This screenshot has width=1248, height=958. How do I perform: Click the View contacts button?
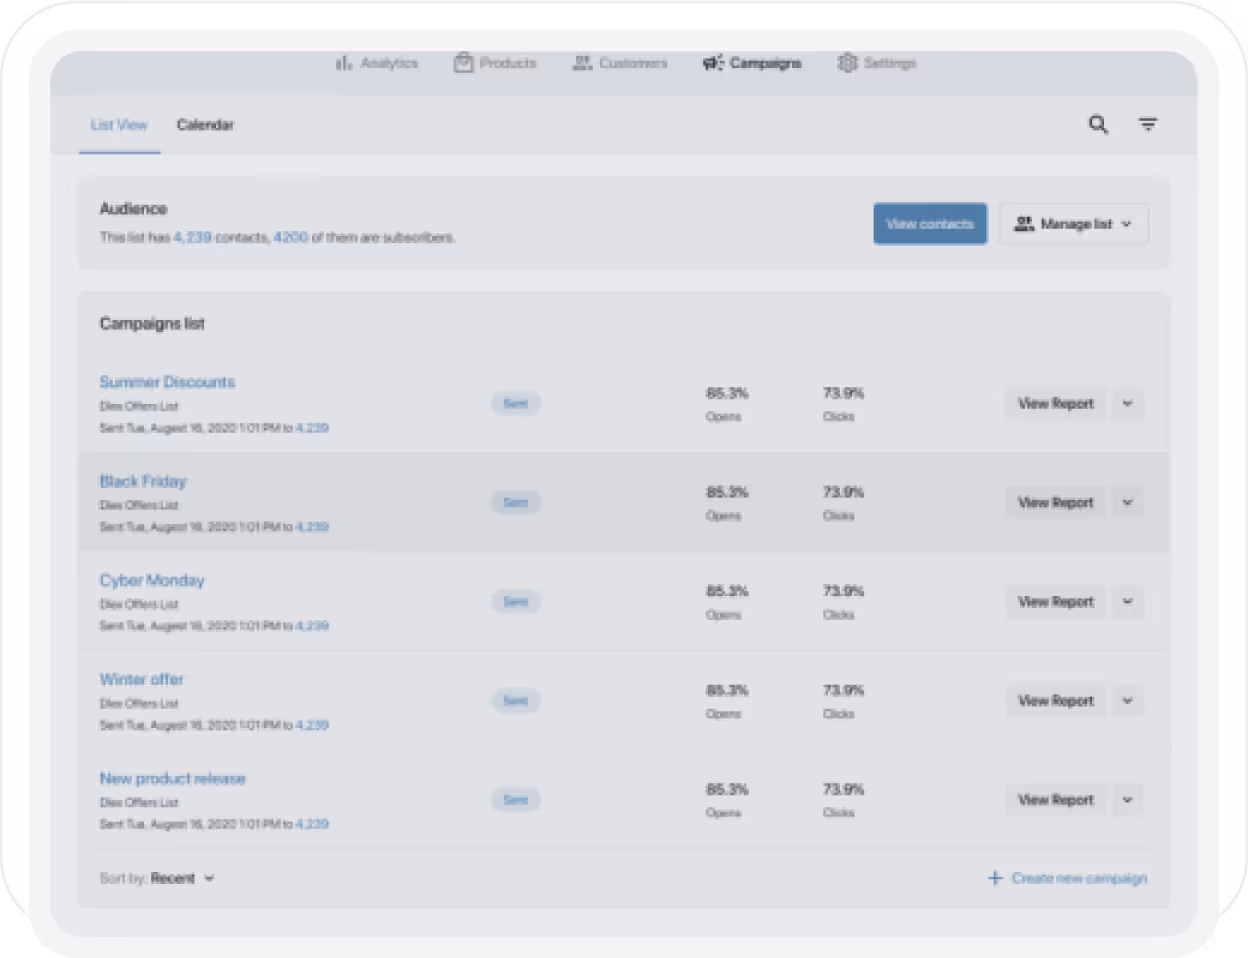click(x=930, y=223)
